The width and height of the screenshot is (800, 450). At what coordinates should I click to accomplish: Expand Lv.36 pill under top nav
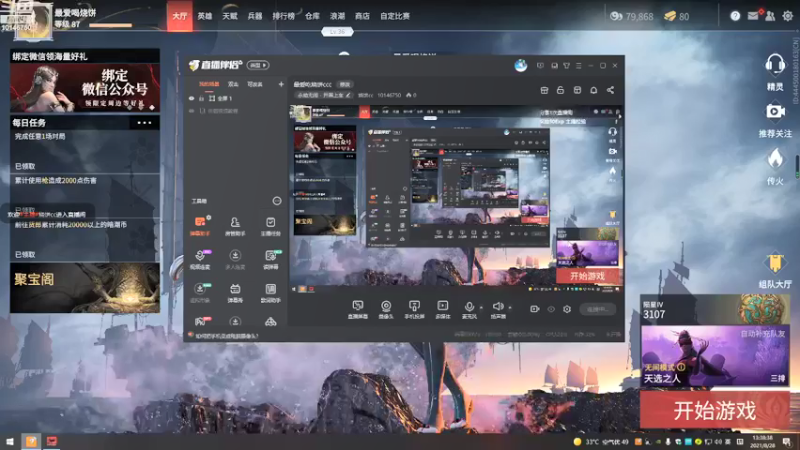337,32
